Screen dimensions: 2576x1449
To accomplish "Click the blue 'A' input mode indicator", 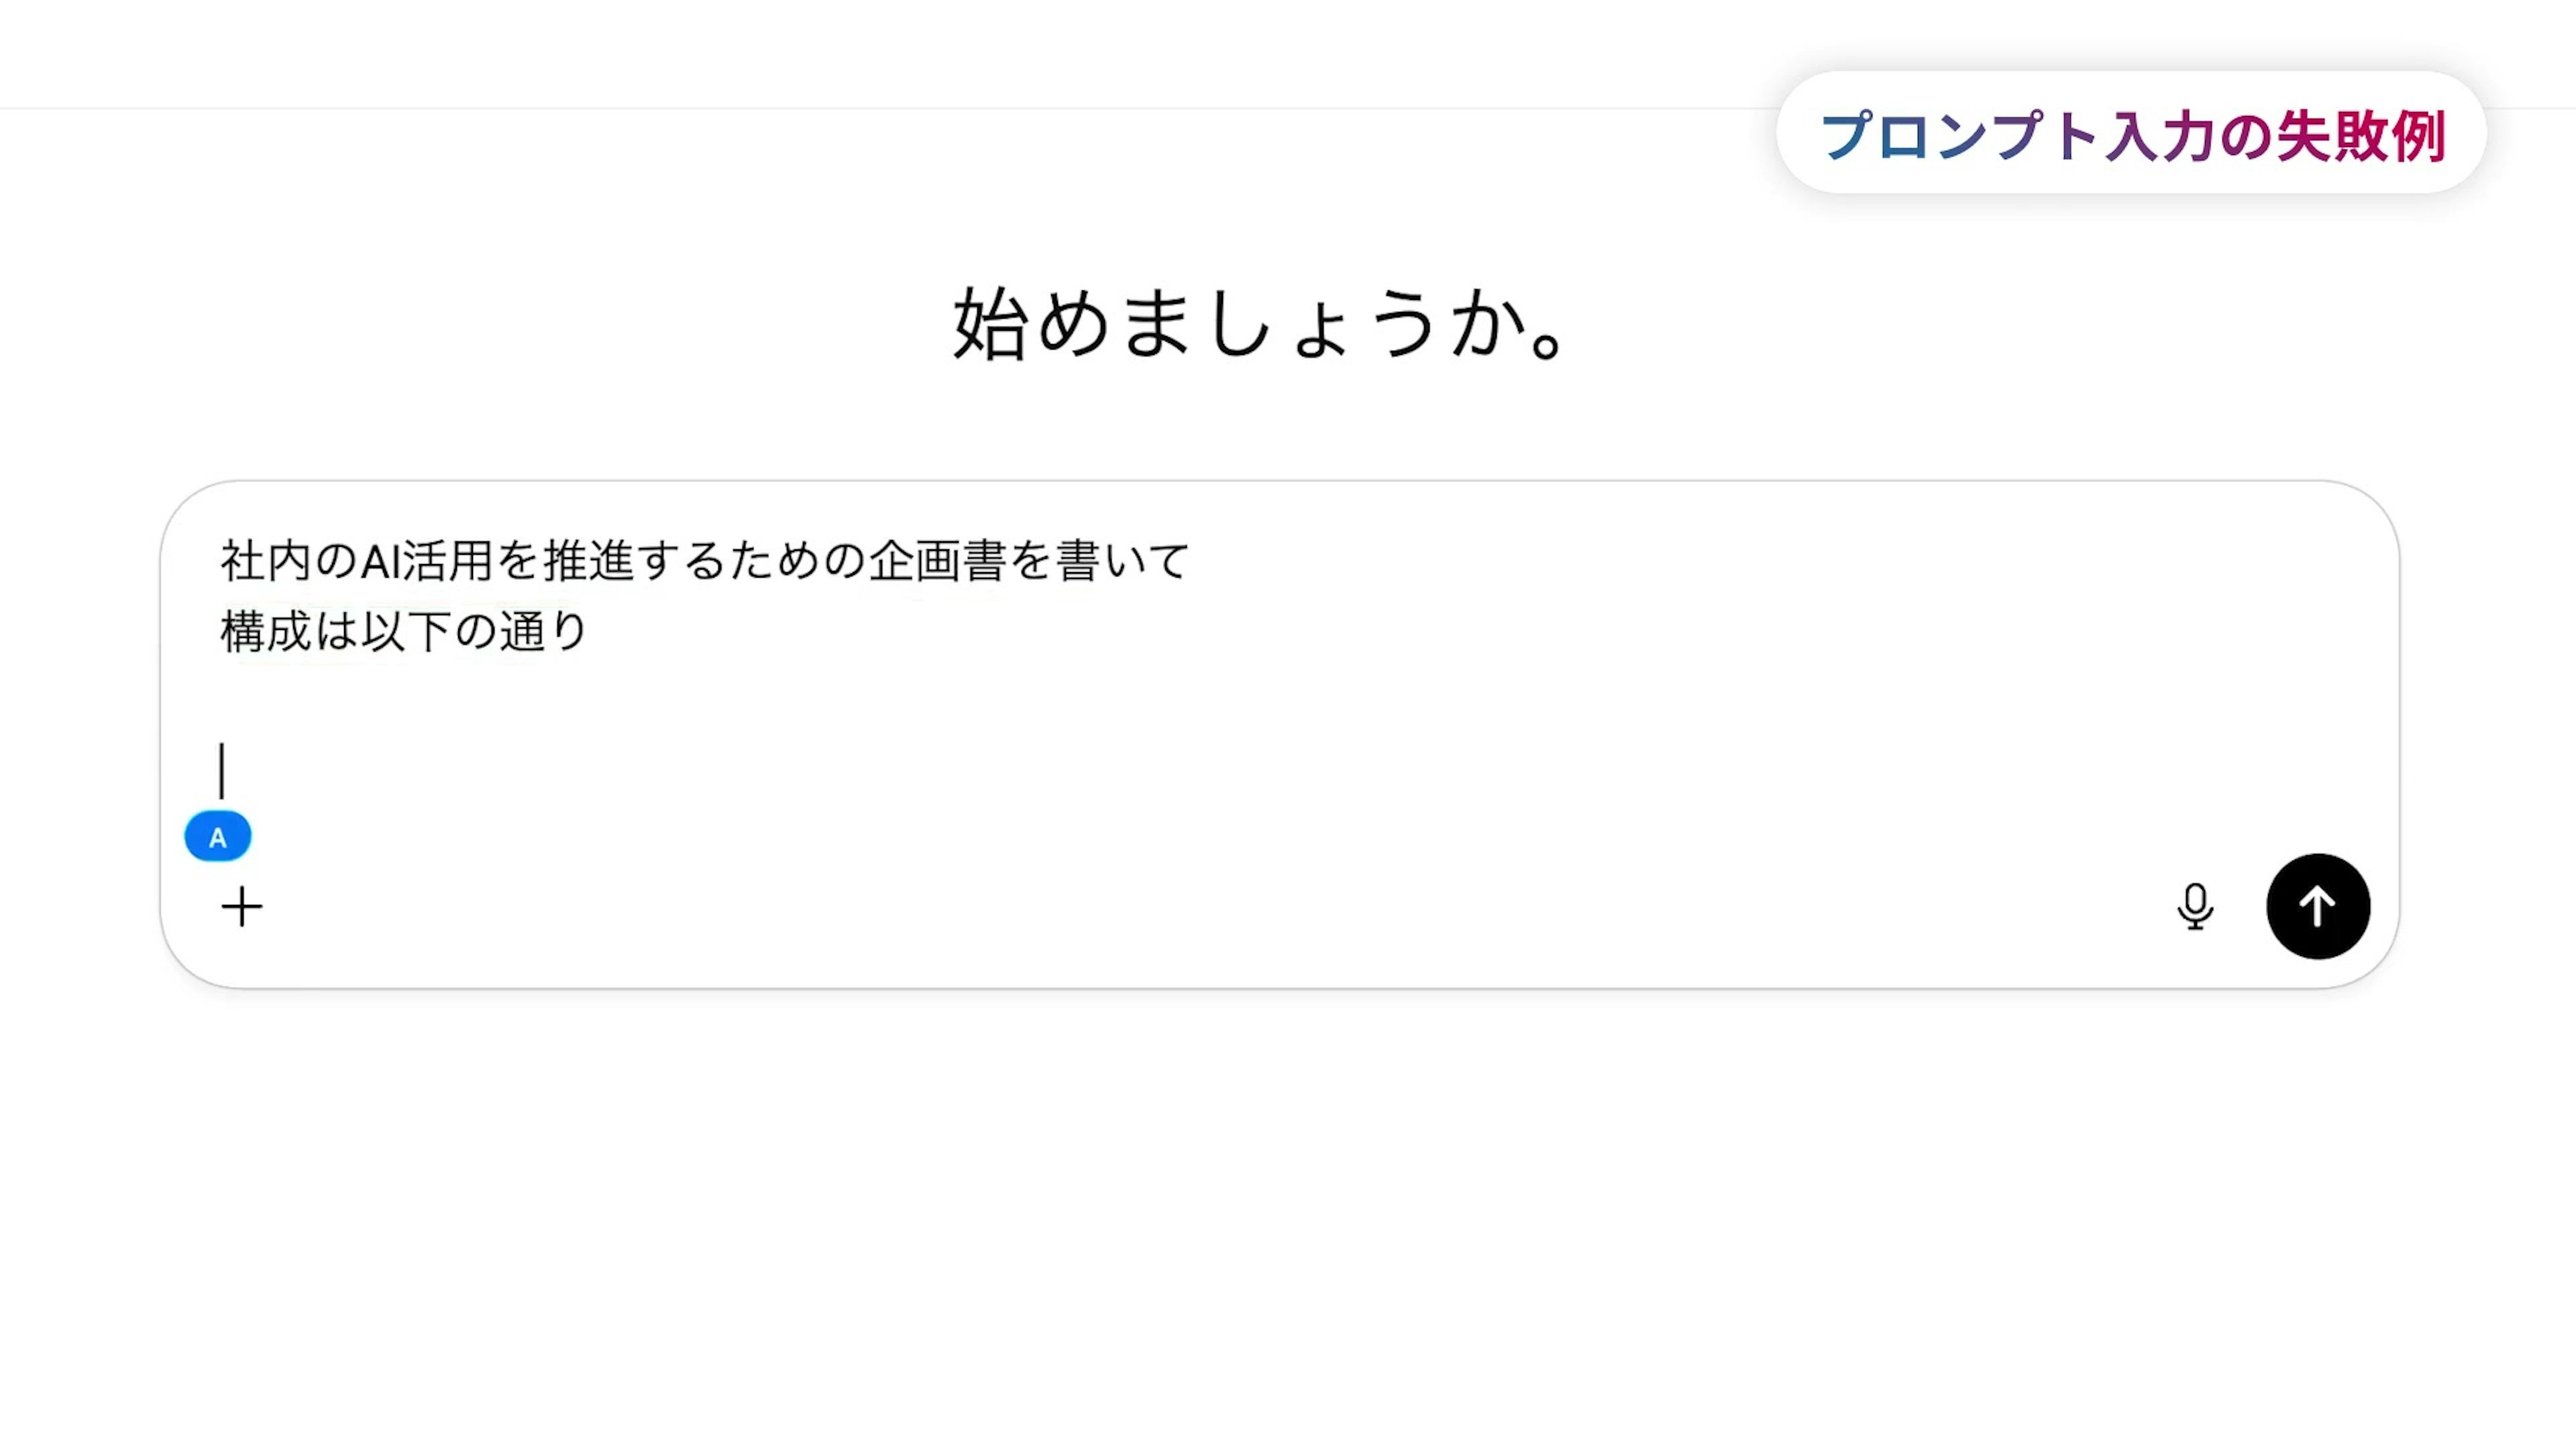I will (218, 837).
